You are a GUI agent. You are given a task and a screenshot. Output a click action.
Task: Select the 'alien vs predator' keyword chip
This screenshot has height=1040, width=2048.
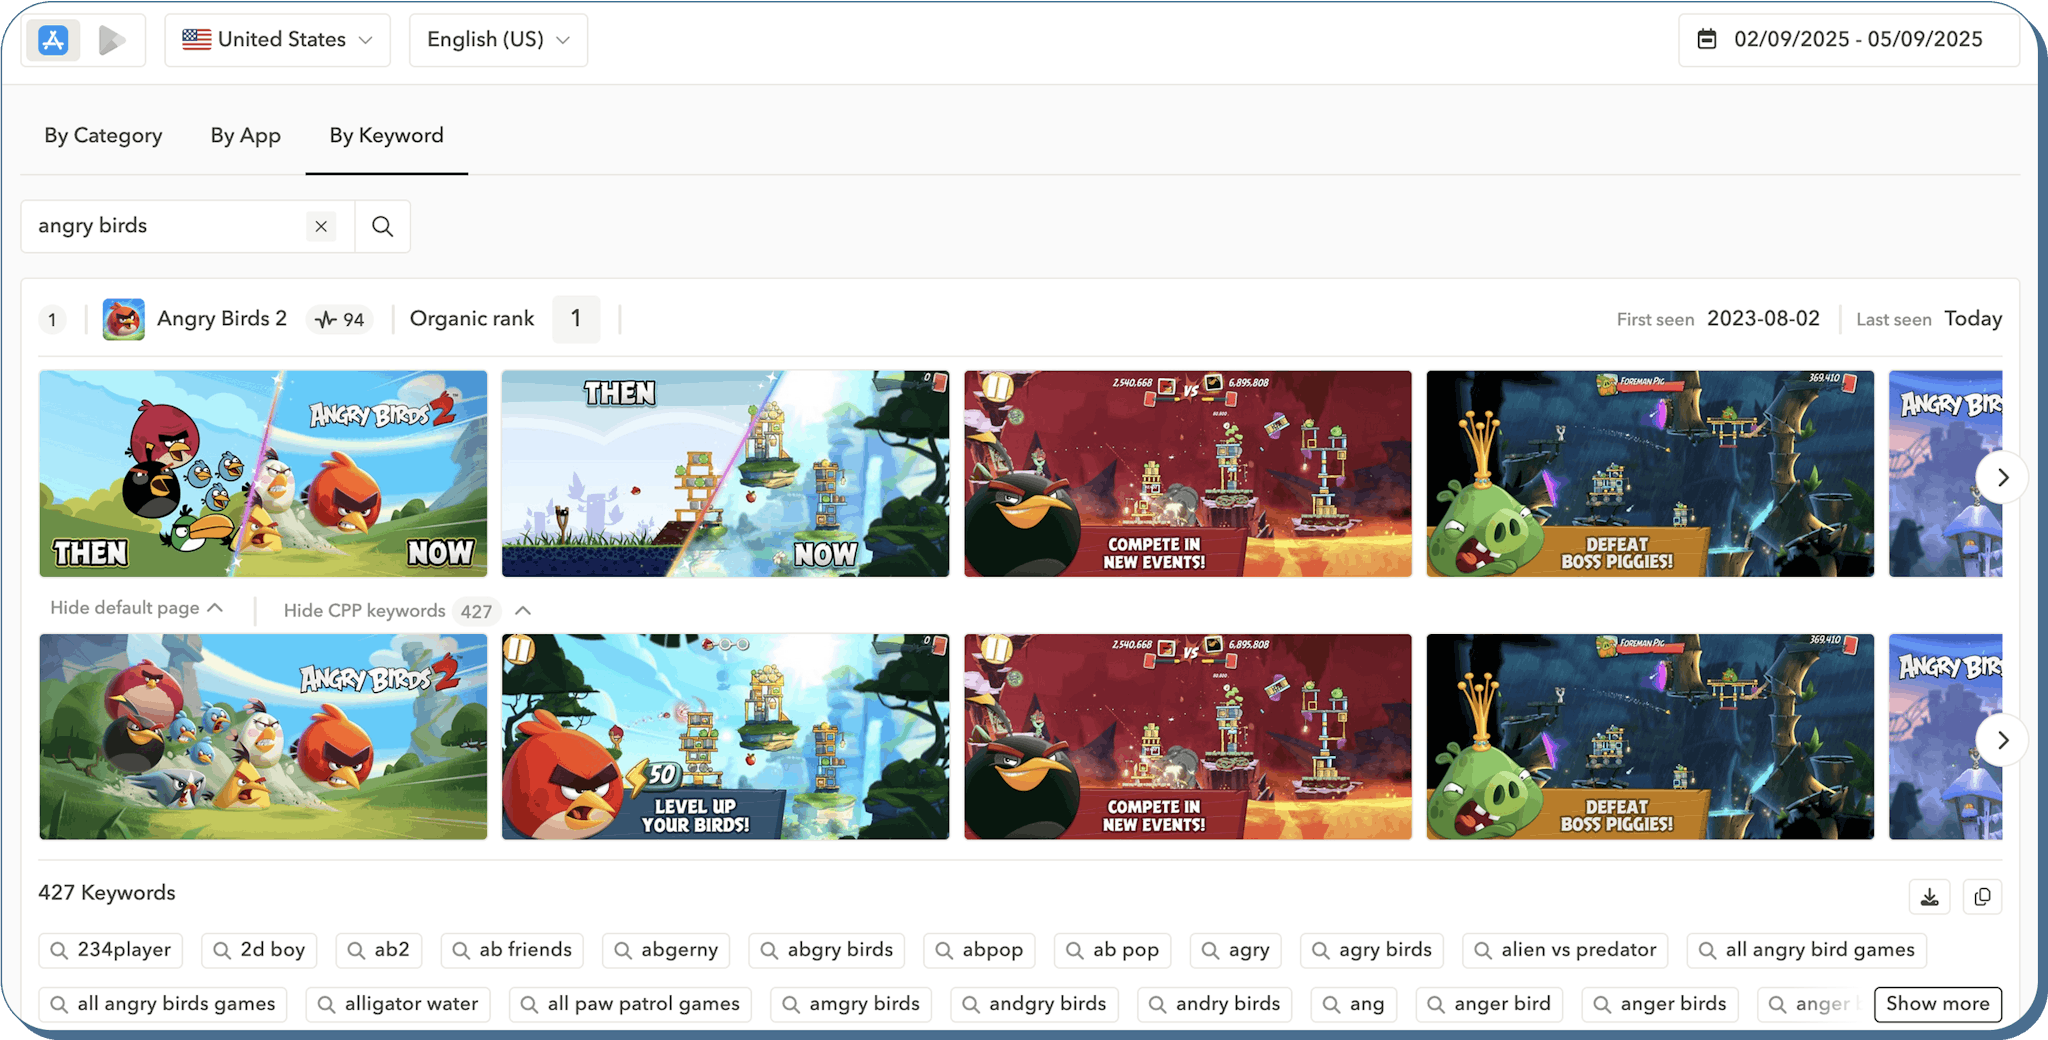pos(1566,950)
